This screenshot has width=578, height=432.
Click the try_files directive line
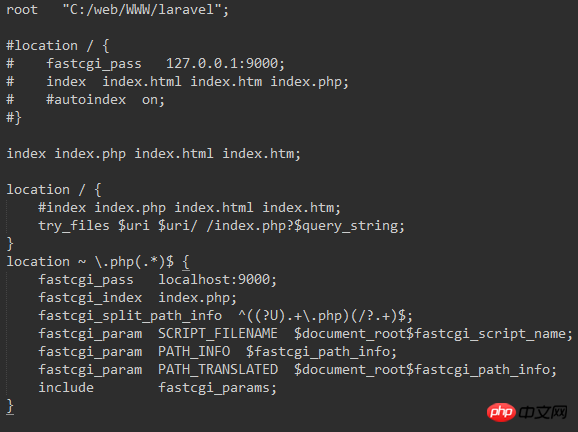221,226
